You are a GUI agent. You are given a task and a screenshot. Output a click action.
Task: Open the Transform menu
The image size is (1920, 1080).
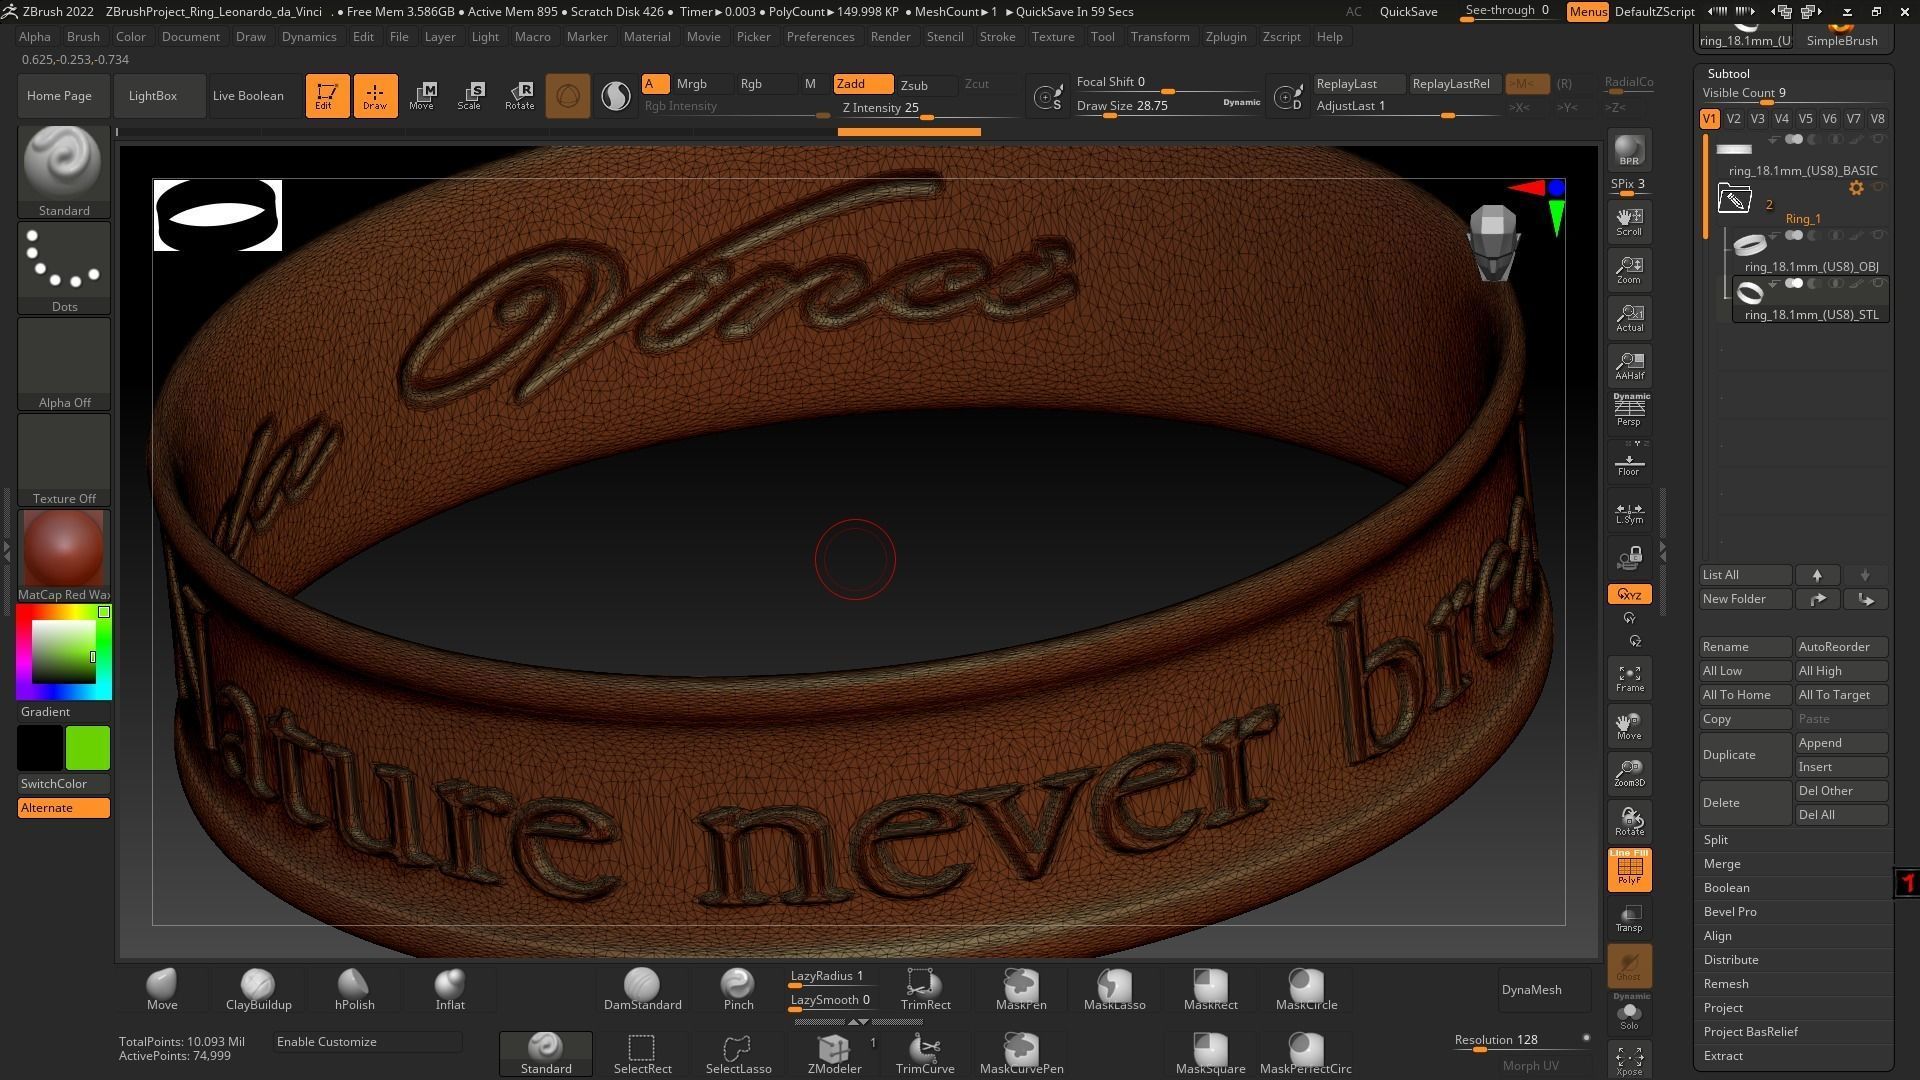pos(1160,36)
